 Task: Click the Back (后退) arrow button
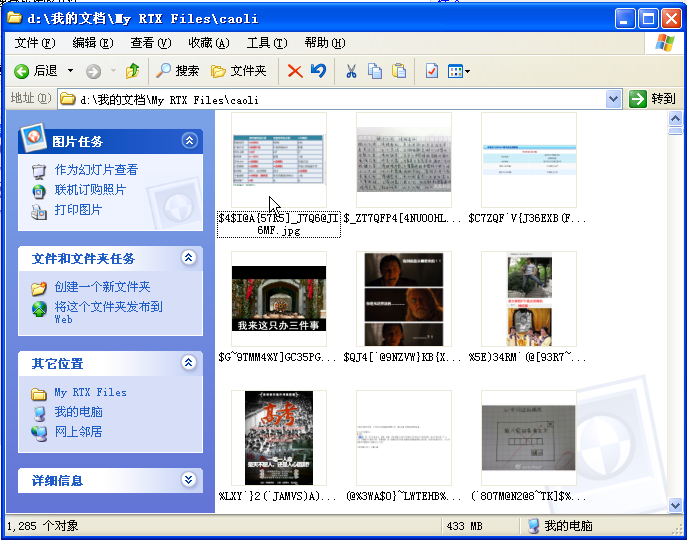[x=35, y=71]
